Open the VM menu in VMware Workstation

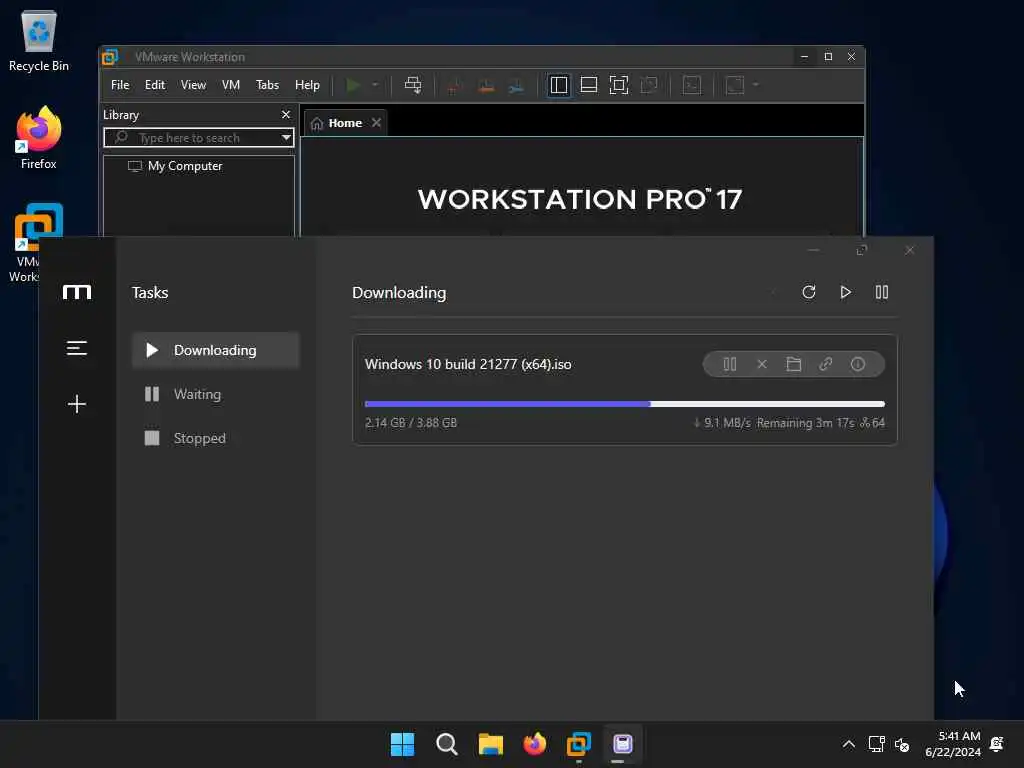[231, 85]
